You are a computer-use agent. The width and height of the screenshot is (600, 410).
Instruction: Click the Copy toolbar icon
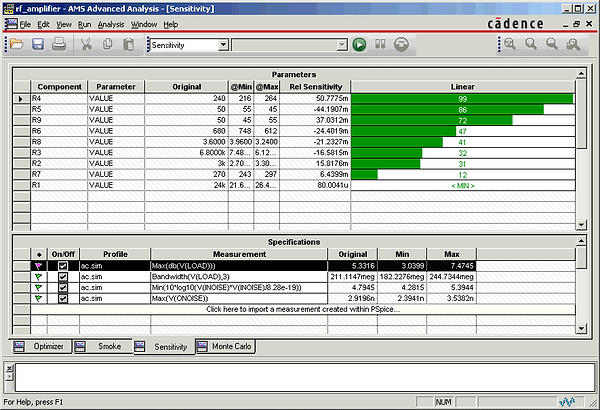pyautogui.click(x=108, y=44)
